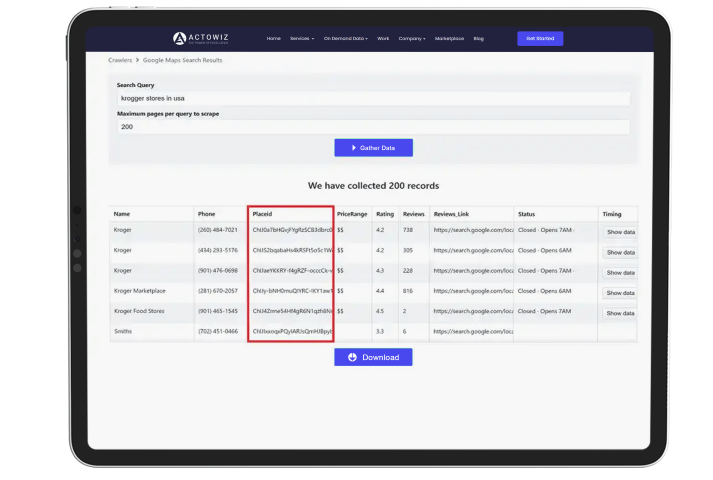
Task: Select the Kroger Food Stores status cell
Action: tap(544, 311)
